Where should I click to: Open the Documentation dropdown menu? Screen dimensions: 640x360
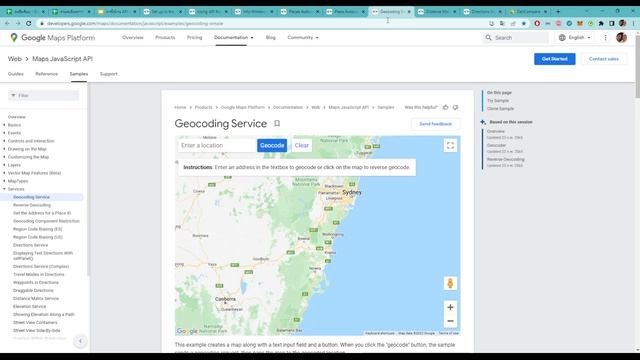point(233,38)
